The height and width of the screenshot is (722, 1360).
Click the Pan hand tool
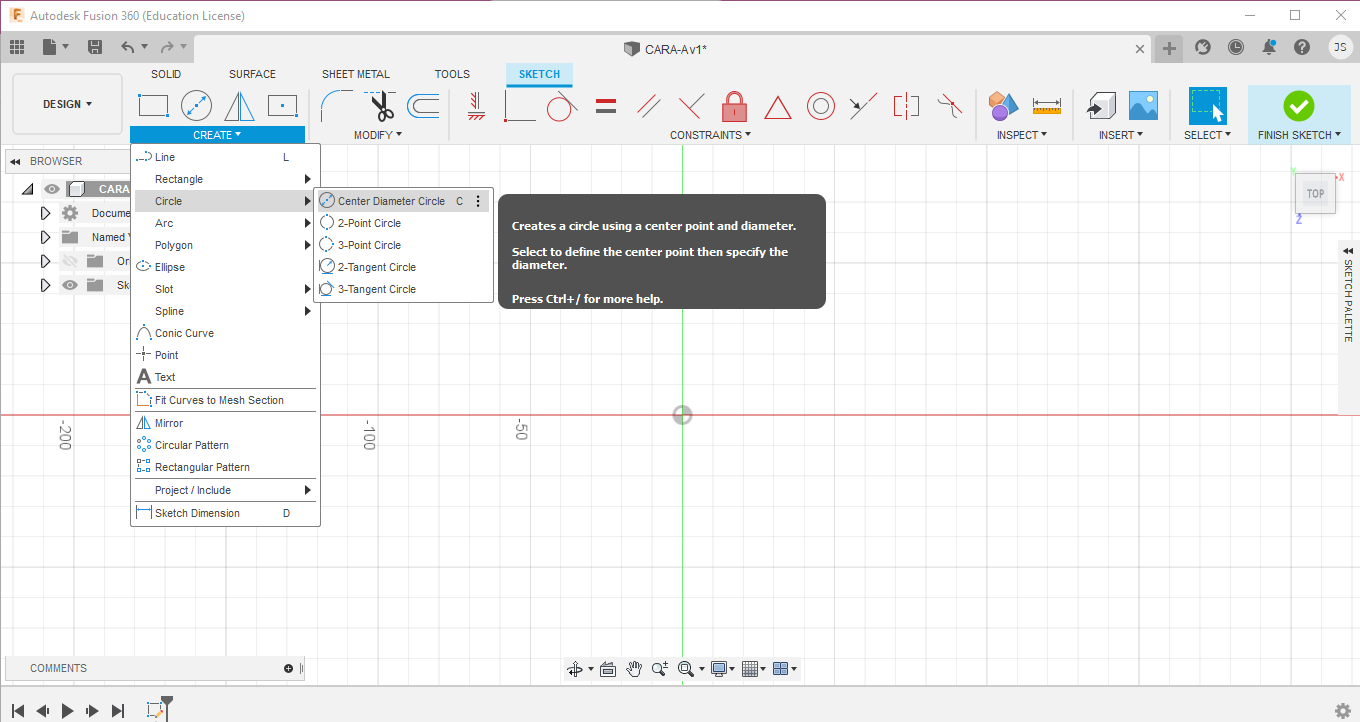coord(634,669)
